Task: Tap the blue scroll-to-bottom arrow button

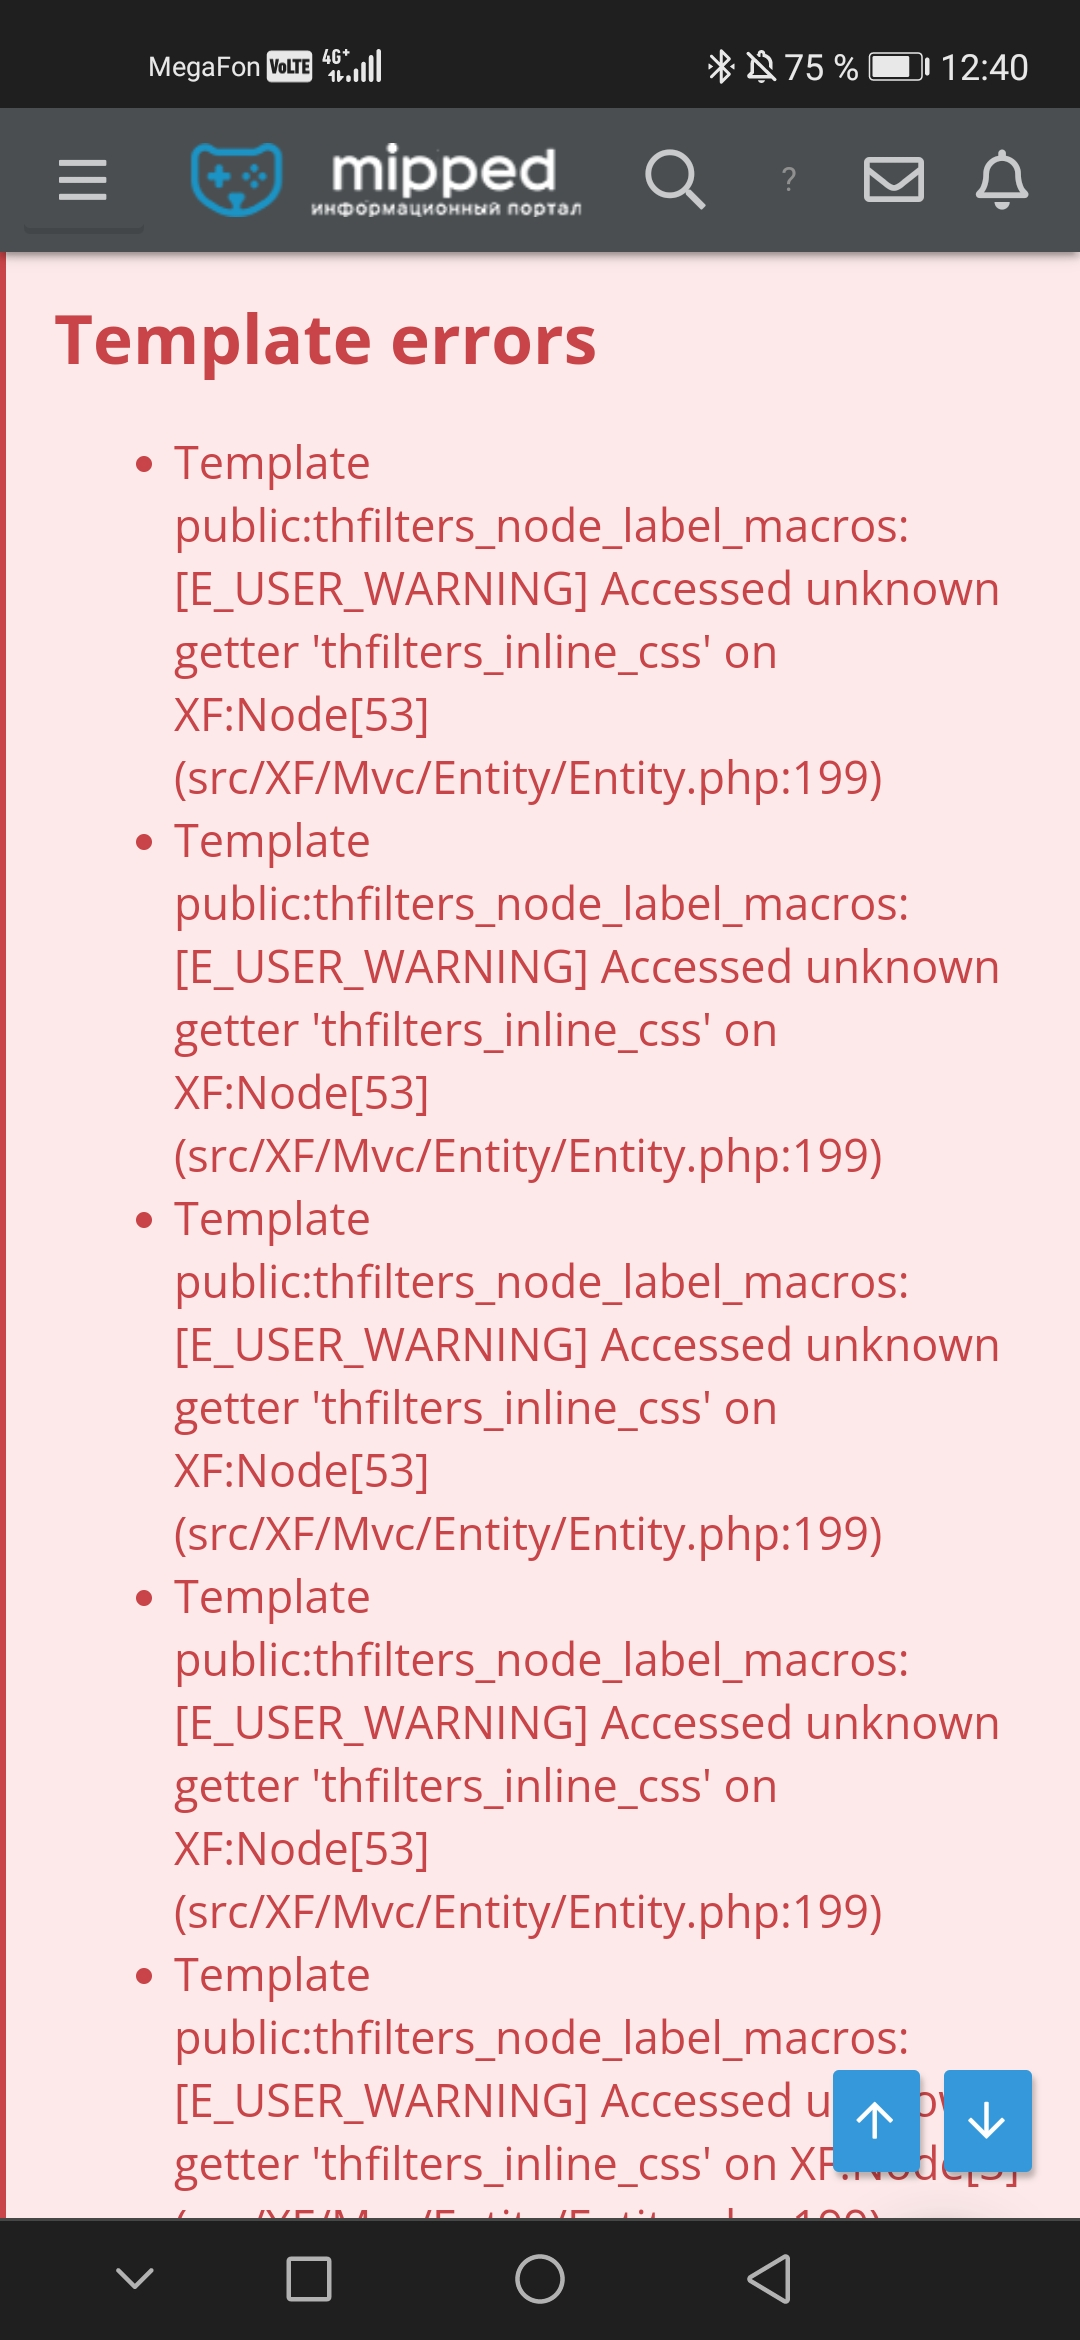Action: point(987,2120)
